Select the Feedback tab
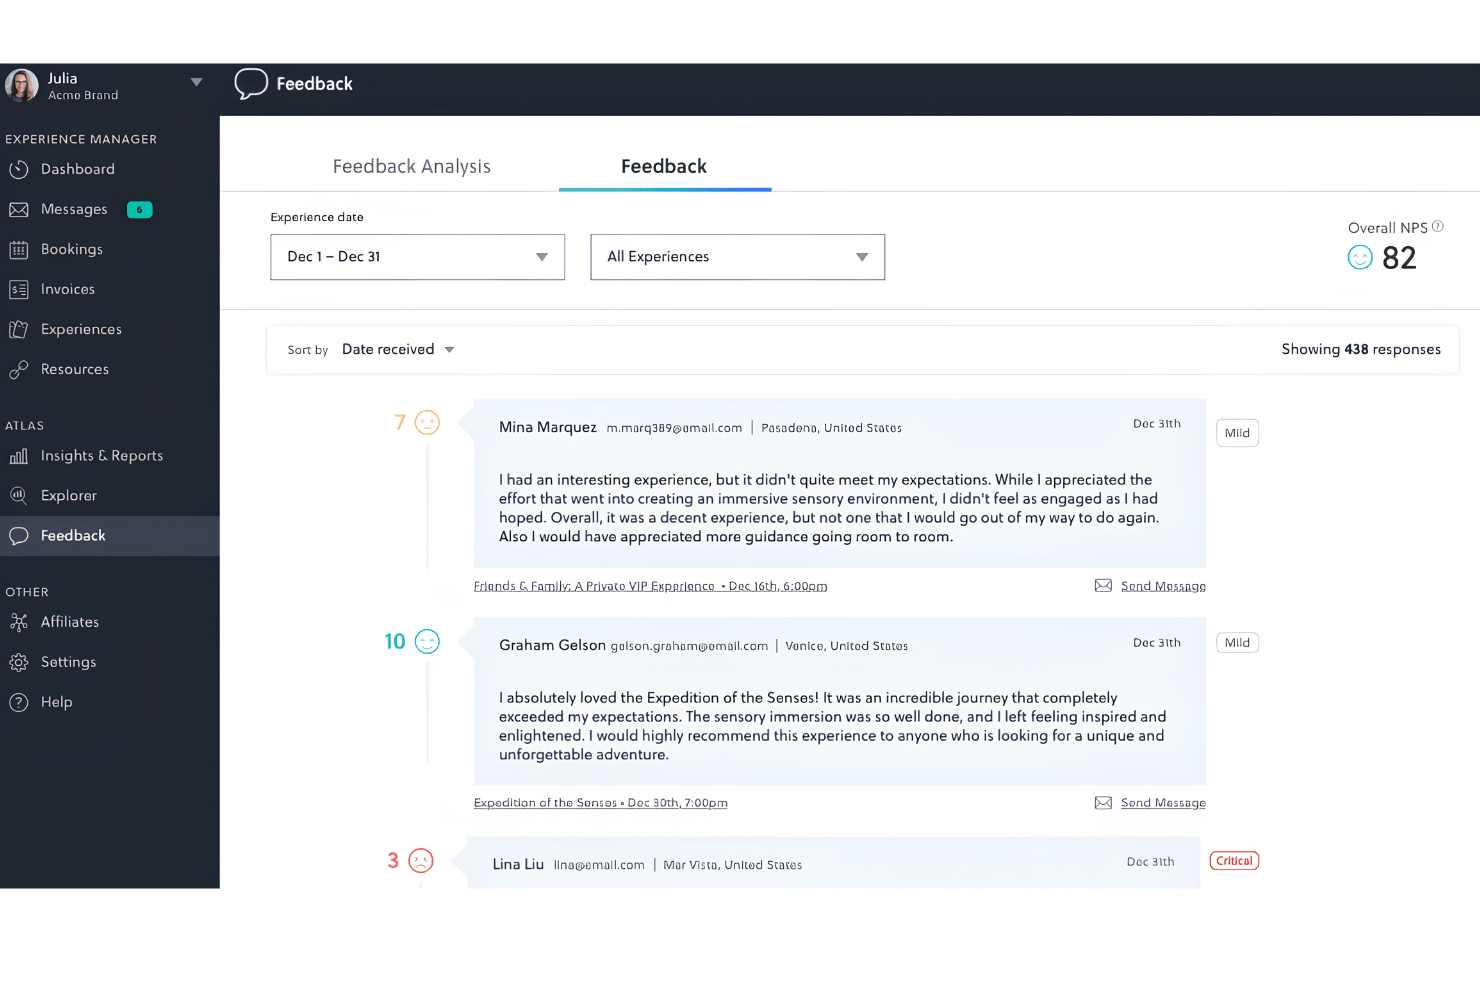 pos(664,166)
